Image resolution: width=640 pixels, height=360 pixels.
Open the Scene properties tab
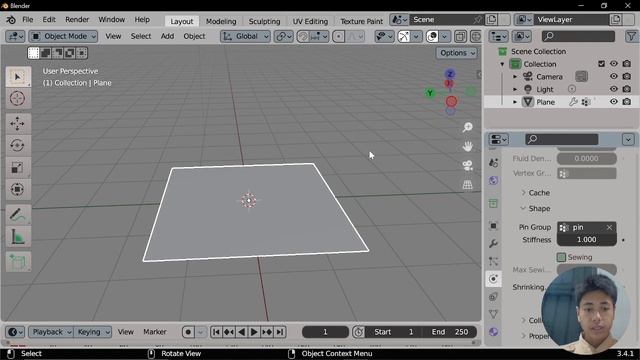point(493,163)
